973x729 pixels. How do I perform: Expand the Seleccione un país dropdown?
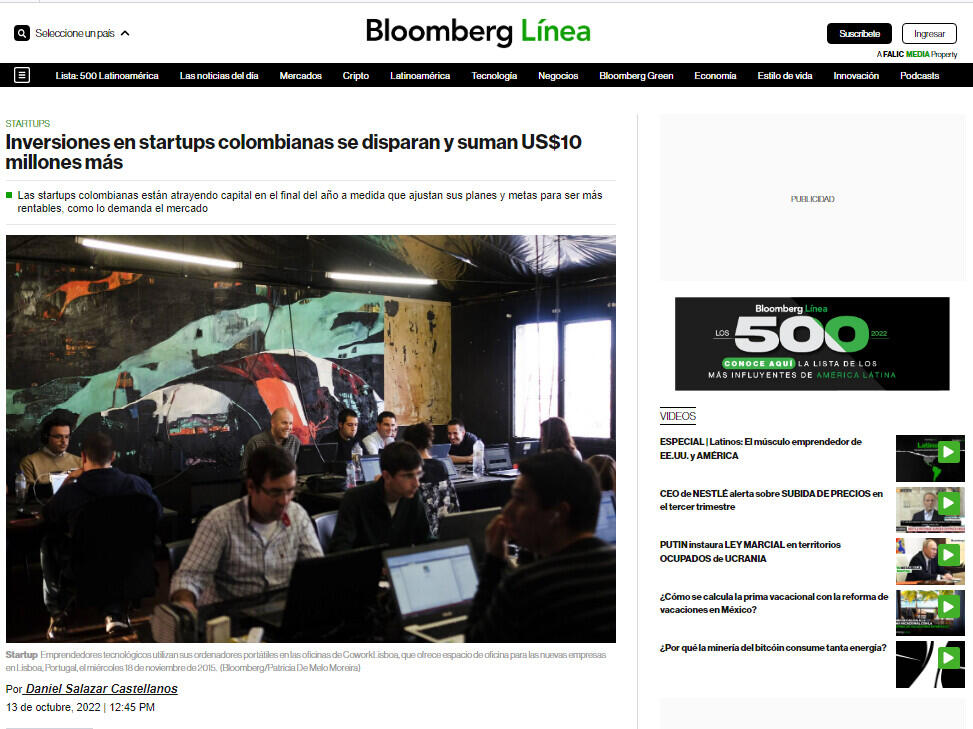click(x=75, y=34)
